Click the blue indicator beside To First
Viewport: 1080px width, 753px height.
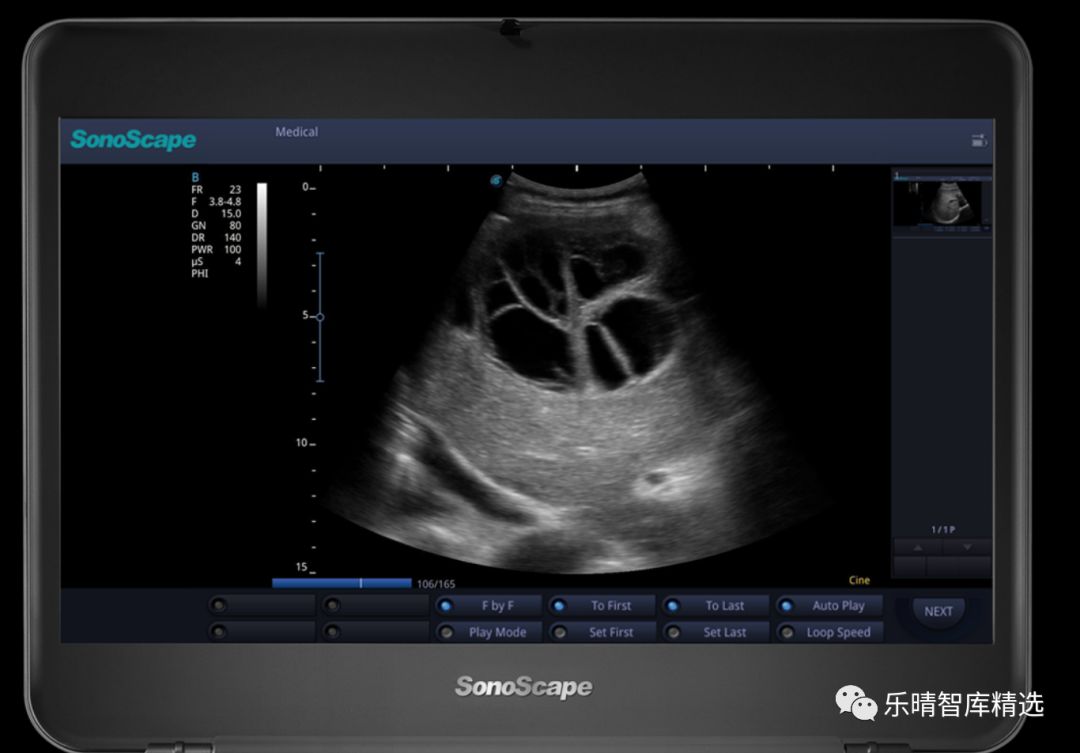click(x=559, y=606)
